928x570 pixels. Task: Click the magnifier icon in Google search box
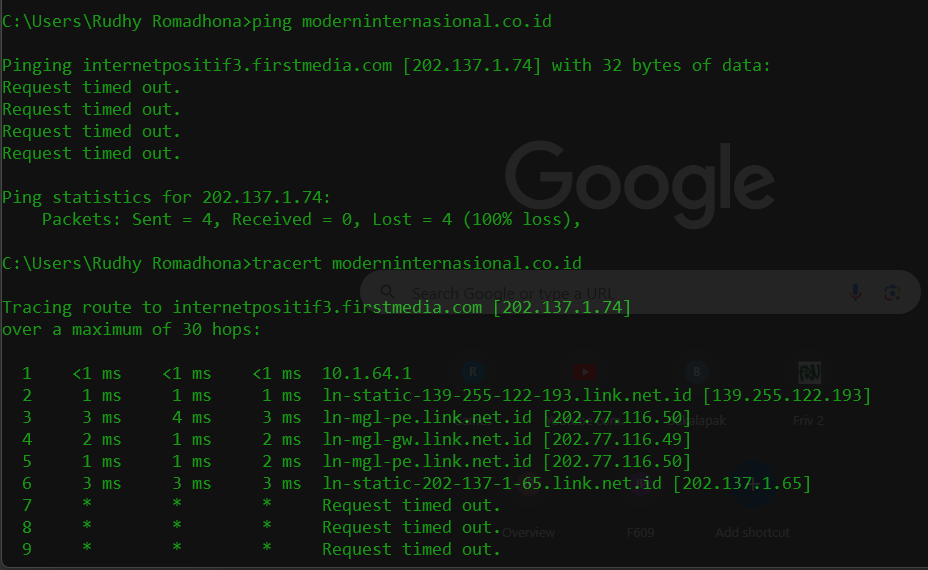coord(387,291)
